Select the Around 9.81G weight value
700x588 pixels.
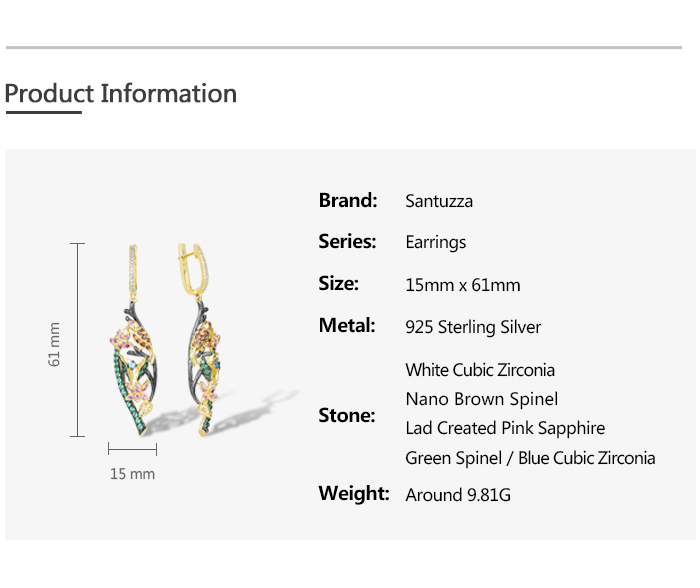(458, 495)
